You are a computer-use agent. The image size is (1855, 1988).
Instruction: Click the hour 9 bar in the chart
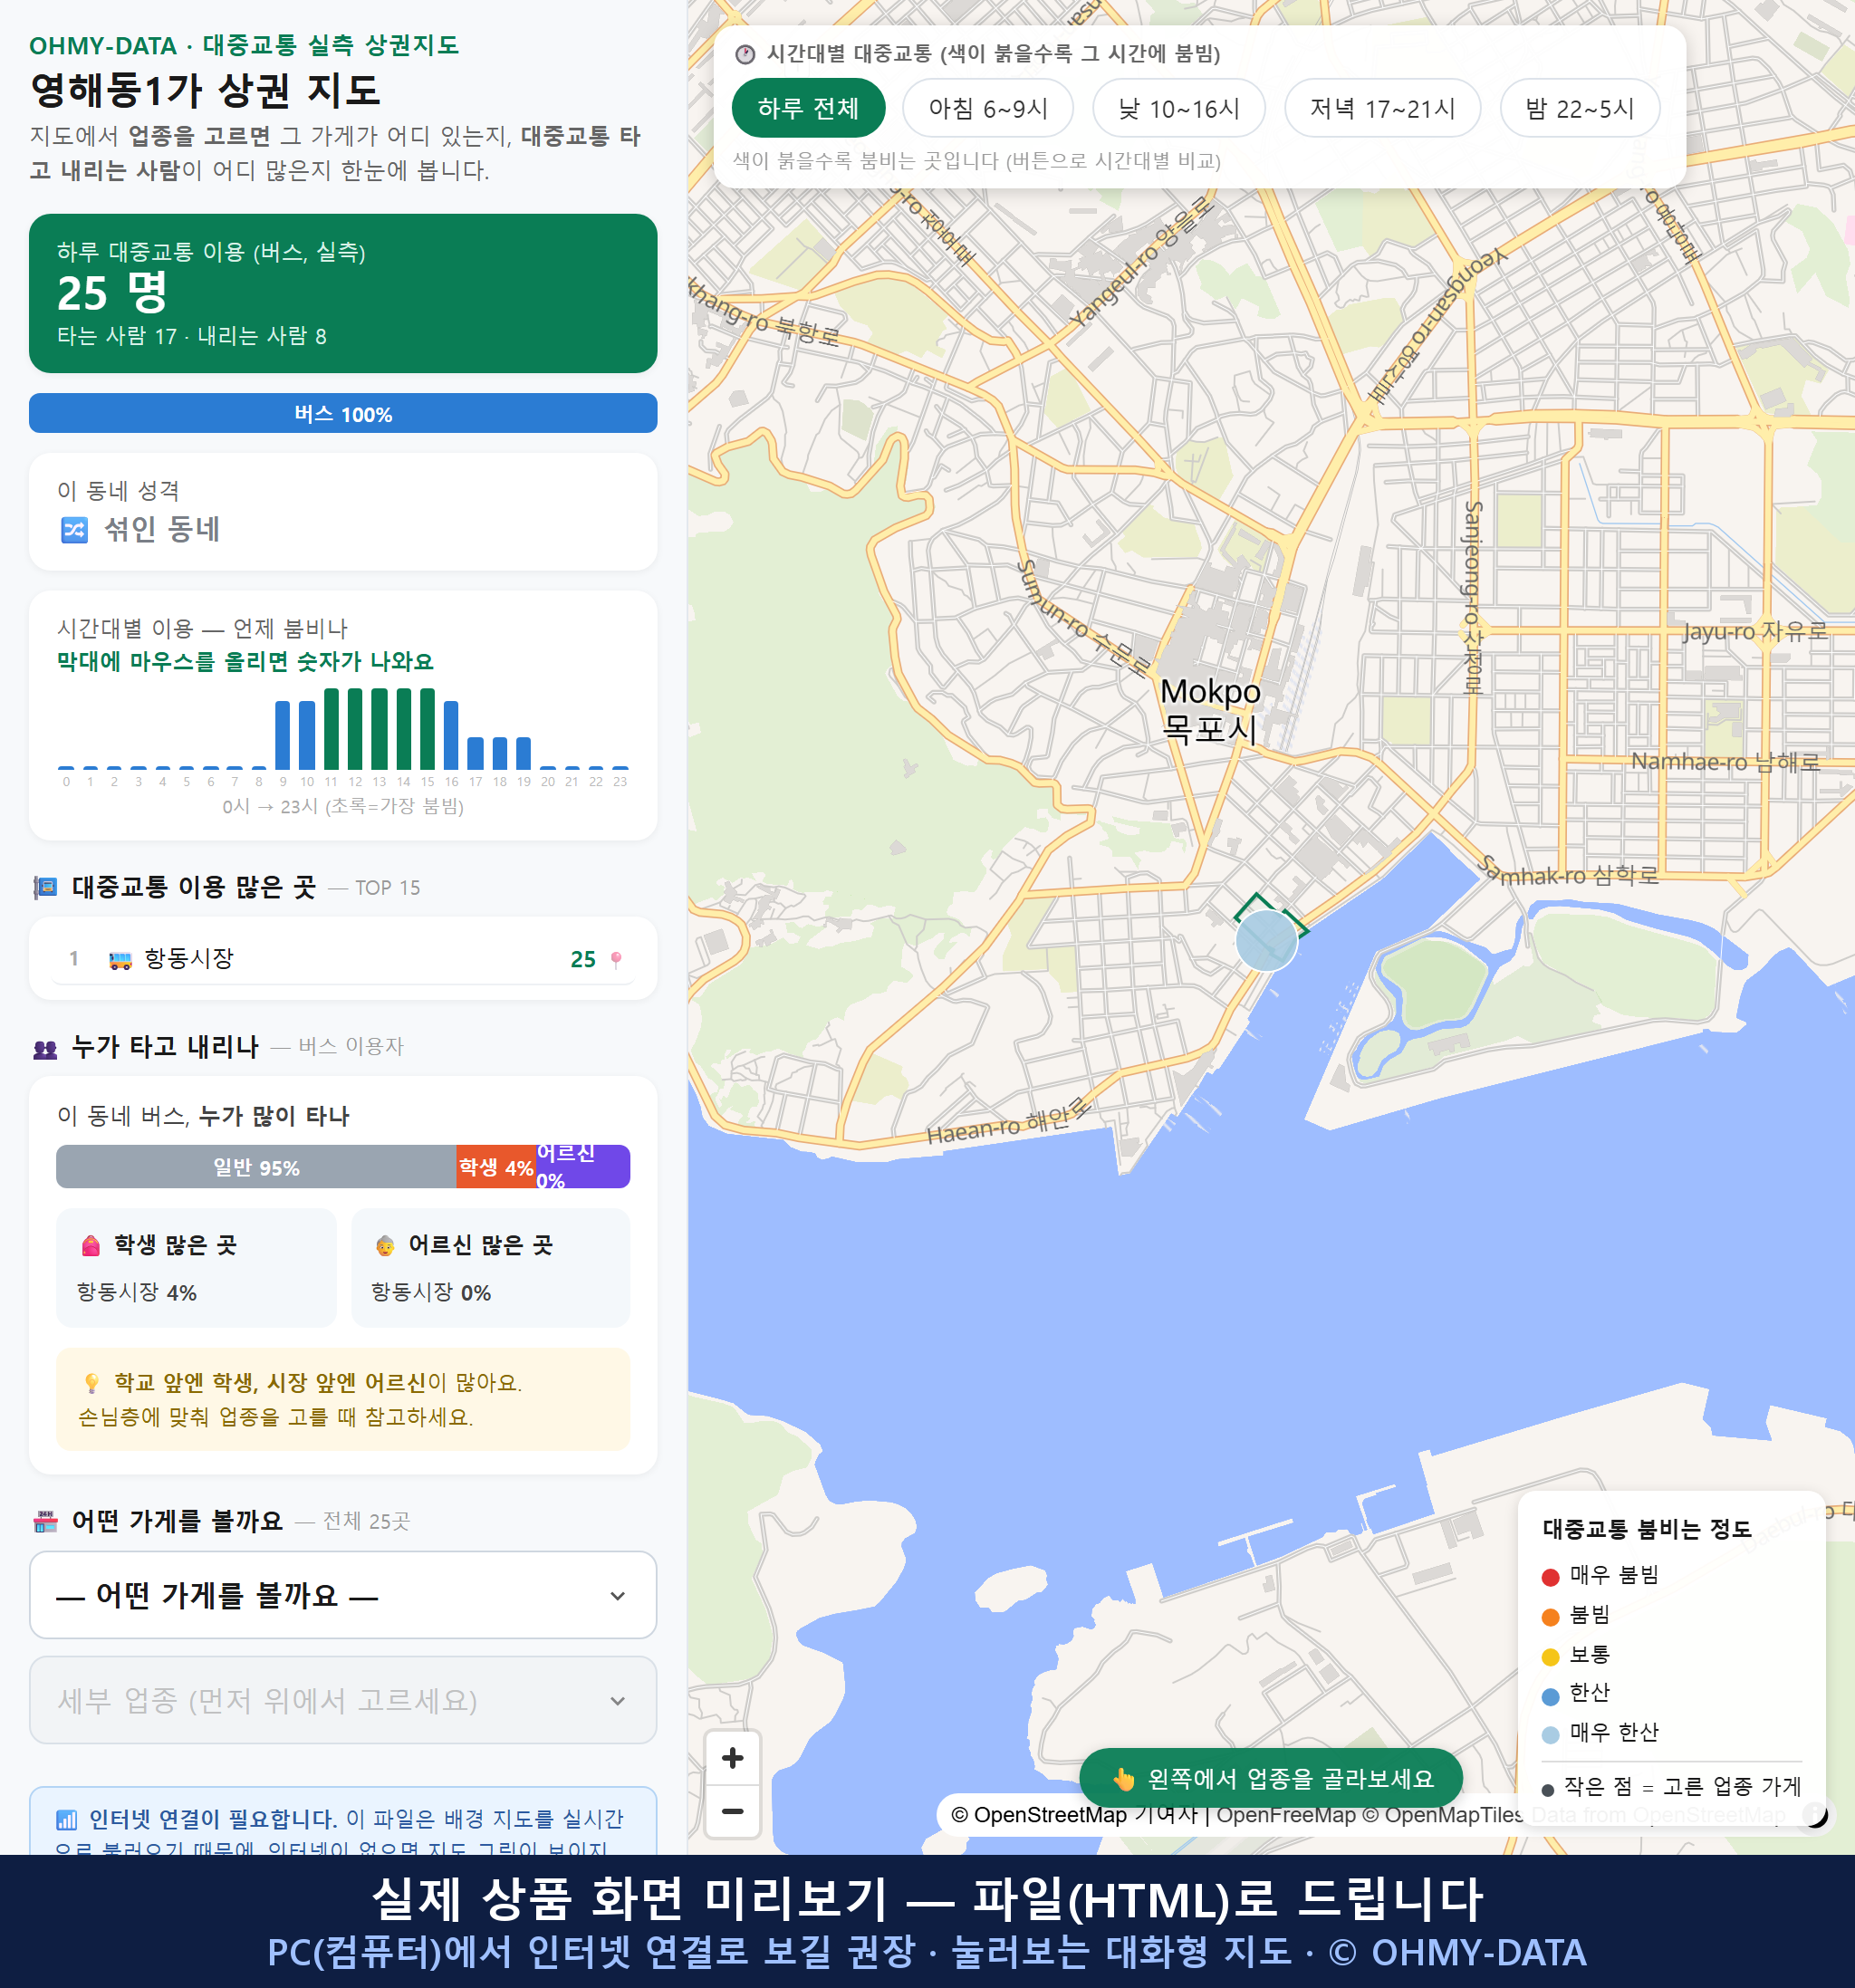tap(283, 735)
